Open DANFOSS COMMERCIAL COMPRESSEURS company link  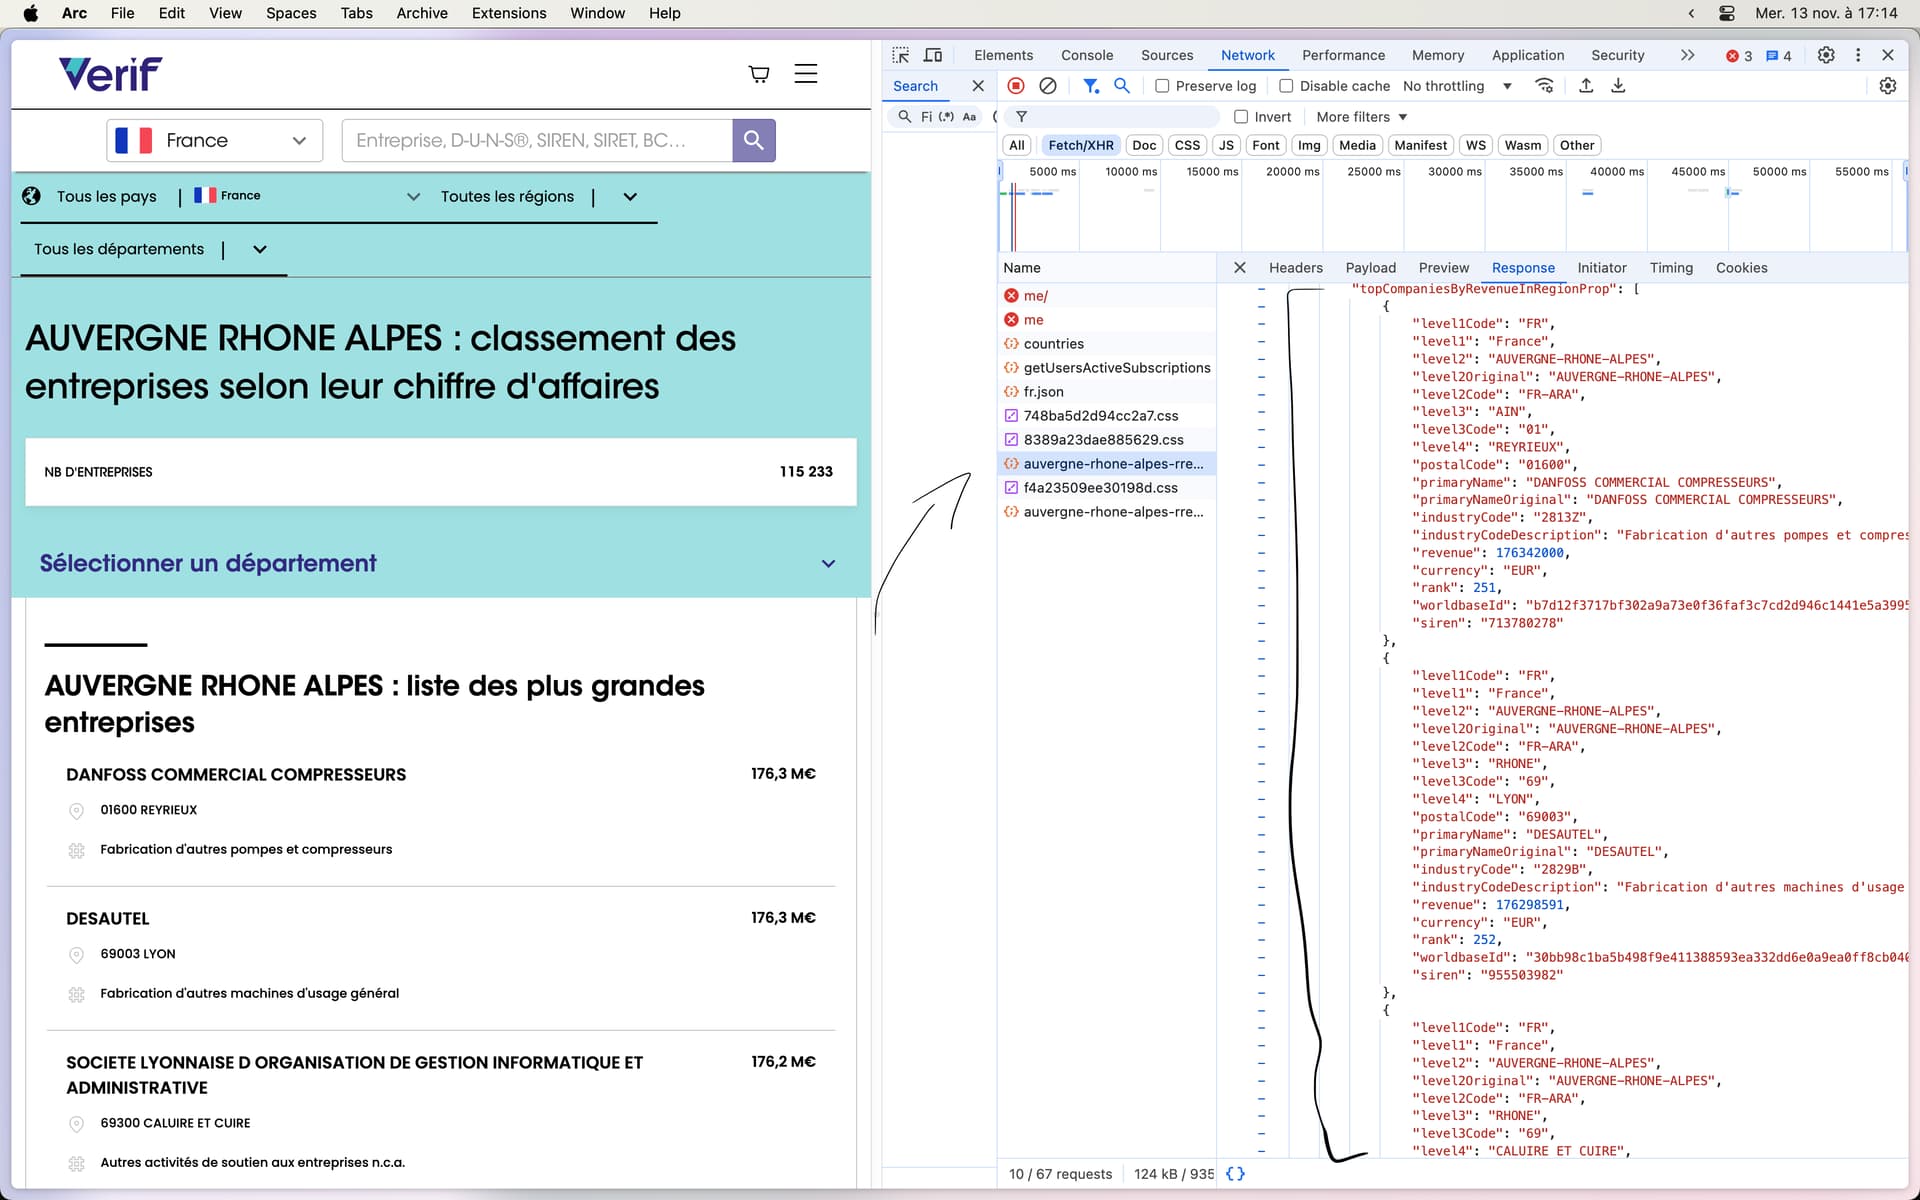[x=236, y=775]
